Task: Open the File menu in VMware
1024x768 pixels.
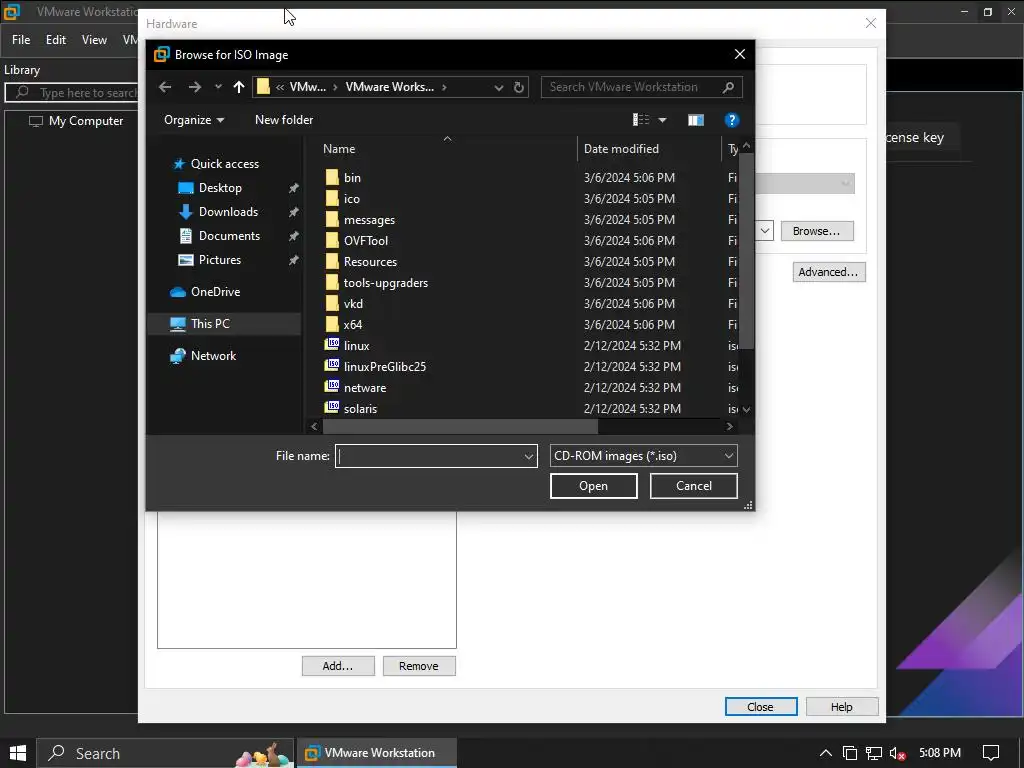Action: [x=21, y=40]
